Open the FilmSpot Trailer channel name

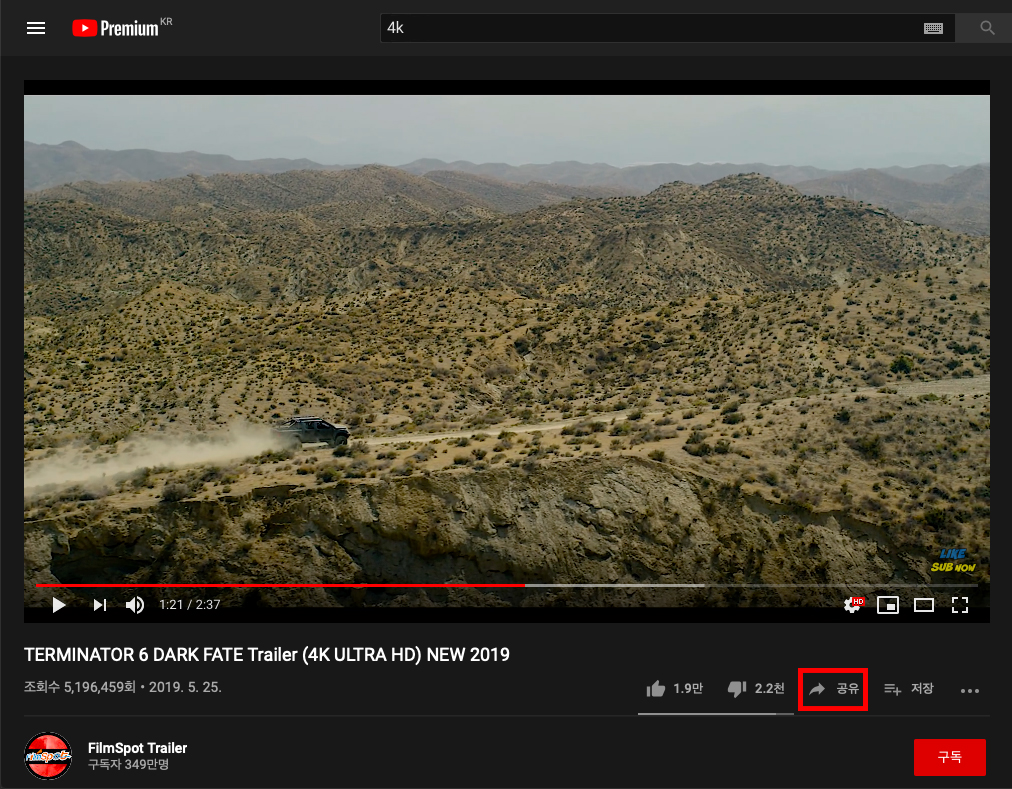137,748
